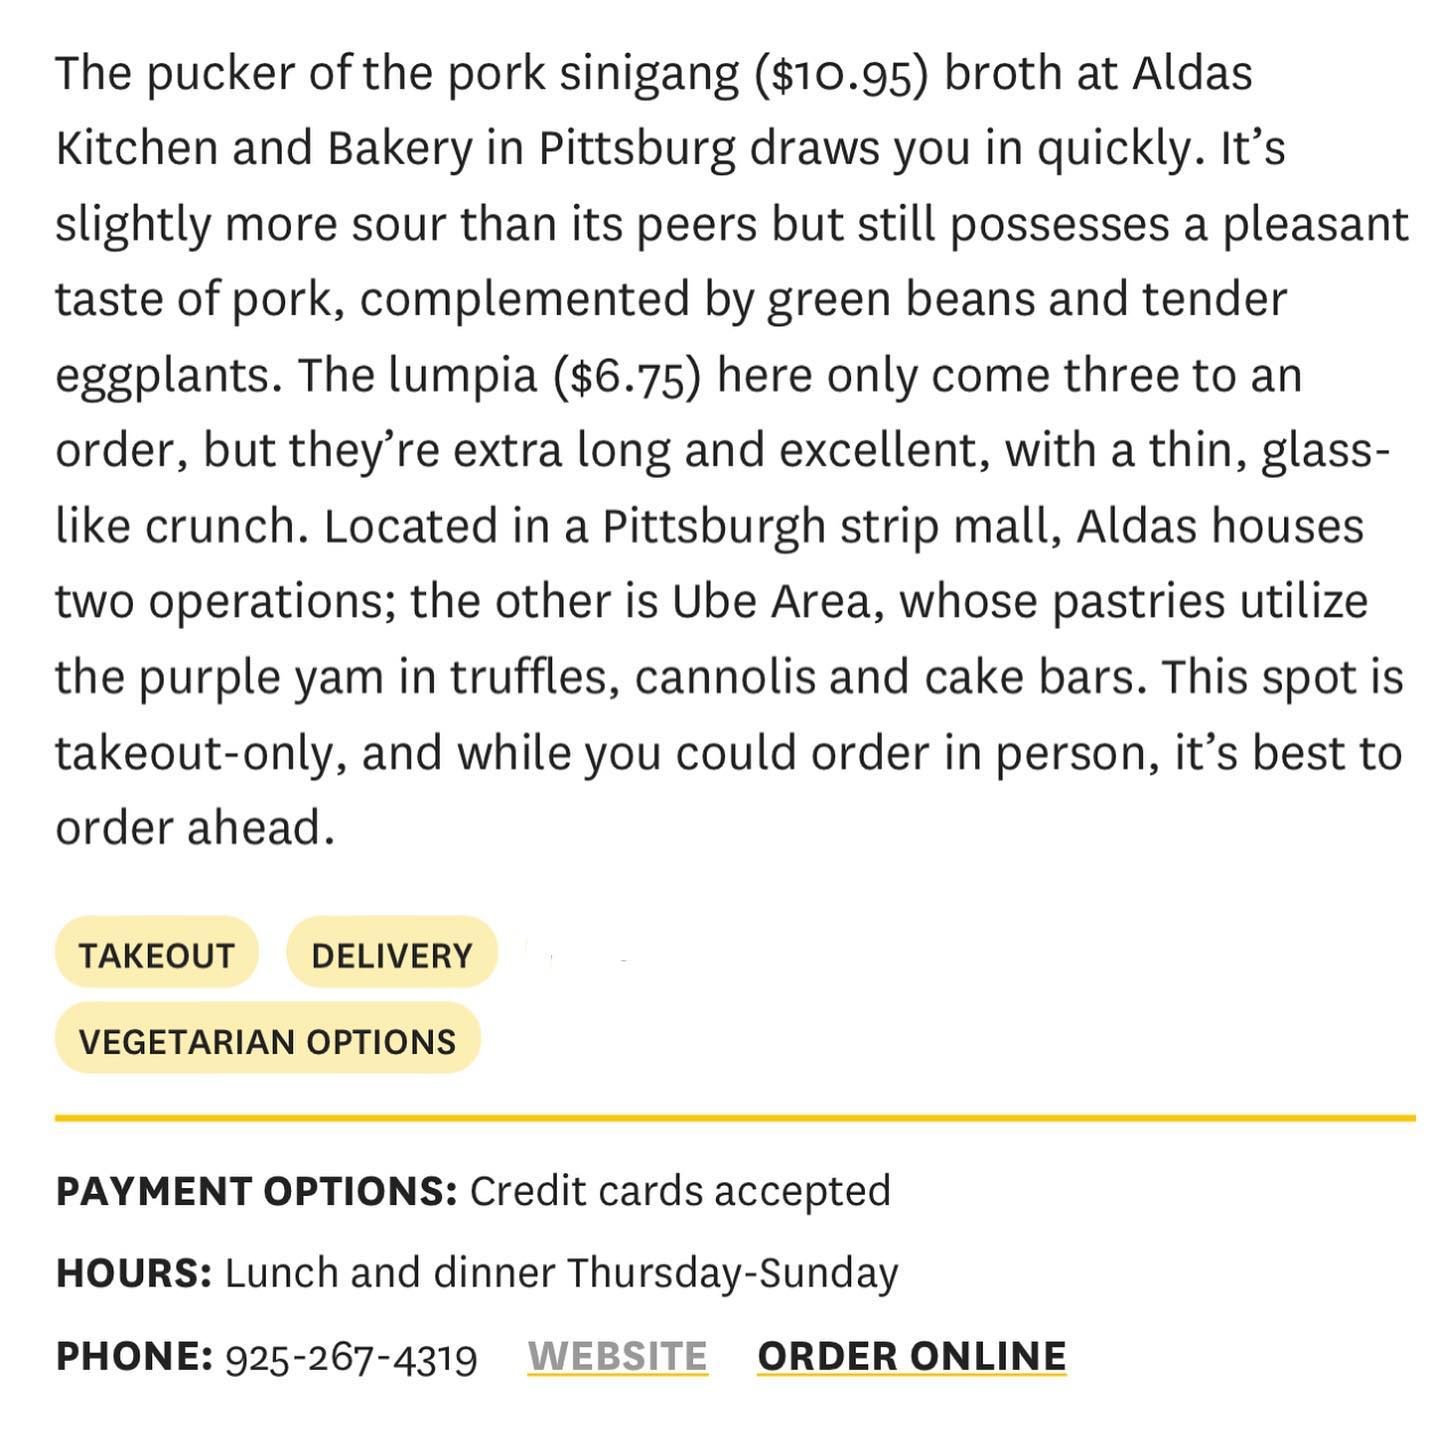Click the phone number 925-267-4319
Viewport: 1440px width, 1440px height.
click(351, 1357)
